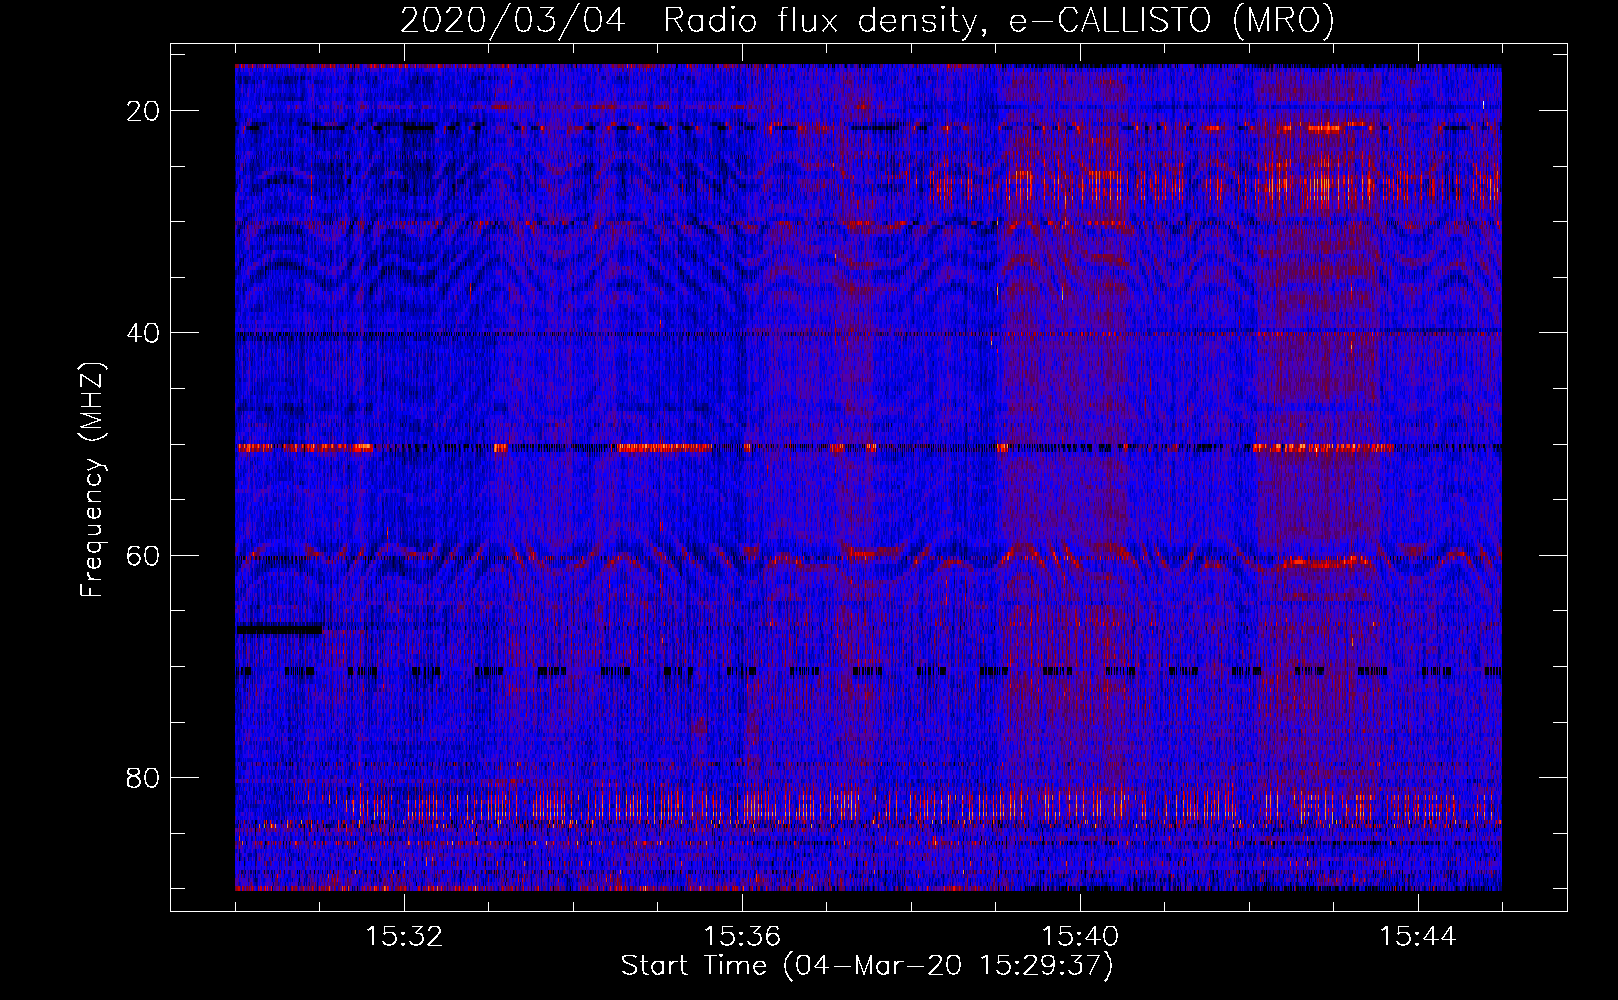The height and width of the screenshot is (1000, 1618).
Task: Click the short black bar near 67 MHz
Action: pyautogui.click(x=279, y=629)
